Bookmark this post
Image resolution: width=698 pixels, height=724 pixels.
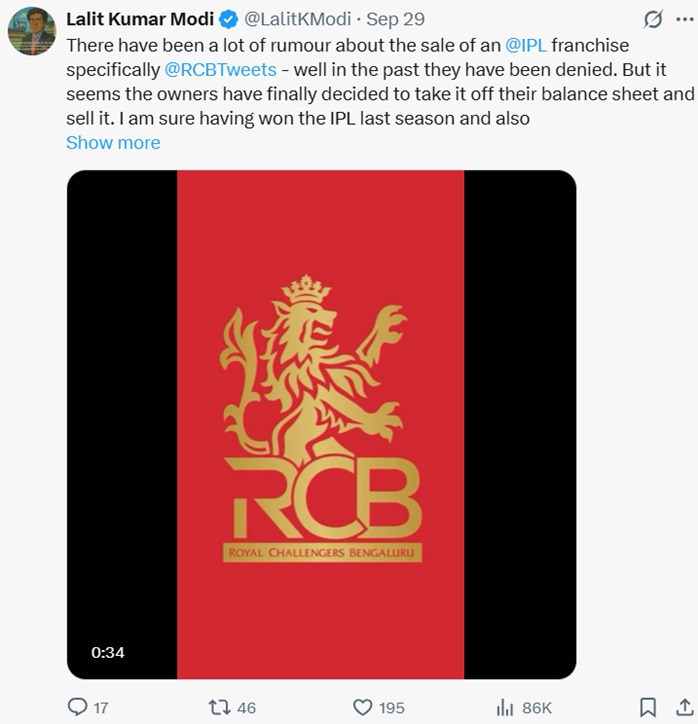point(648,707)
